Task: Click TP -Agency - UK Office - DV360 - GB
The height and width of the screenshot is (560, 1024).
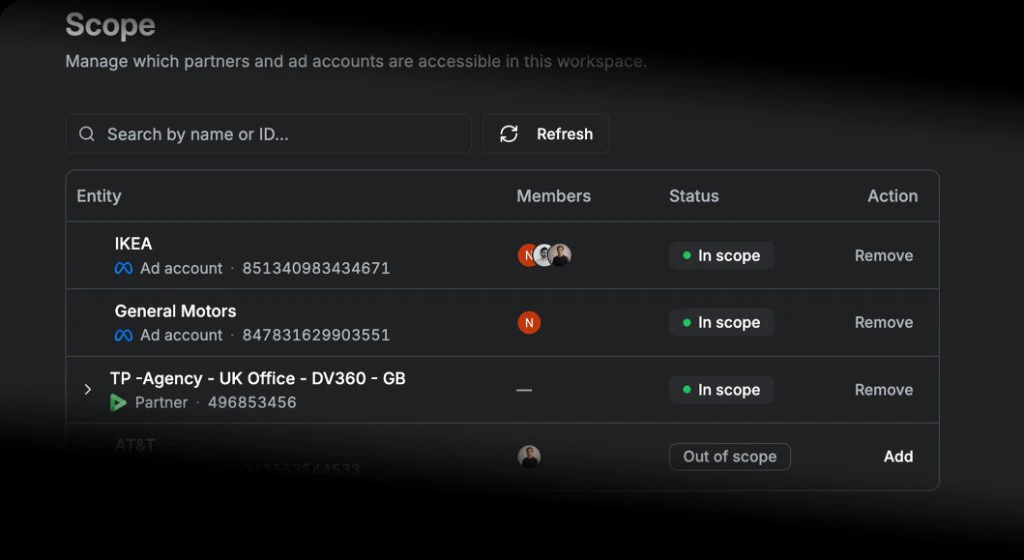Action: [x=257, y=379]
